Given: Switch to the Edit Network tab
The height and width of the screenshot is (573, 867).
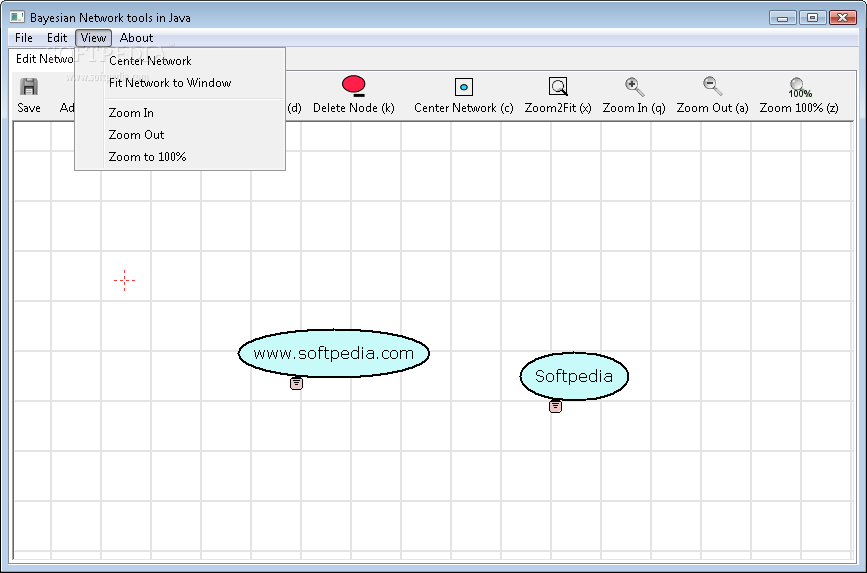Looking at the screenshot, I should [42, 59].
